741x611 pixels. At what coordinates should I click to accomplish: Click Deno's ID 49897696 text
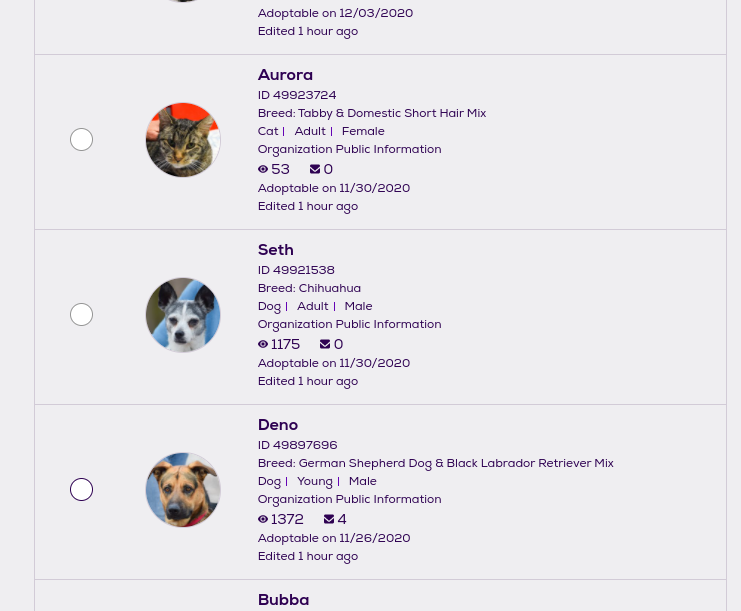pyautogui.click(x=297, y=445)
